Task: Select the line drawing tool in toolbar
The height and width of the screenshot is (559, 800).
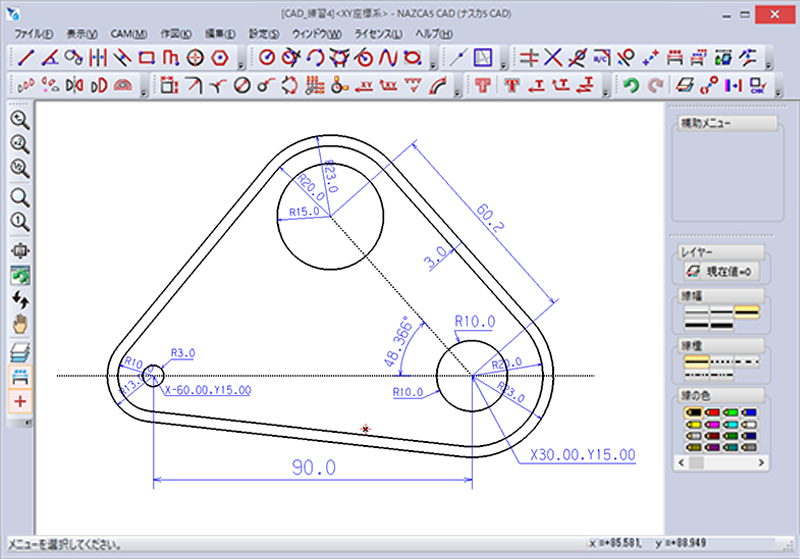Action: click(26, 57)
